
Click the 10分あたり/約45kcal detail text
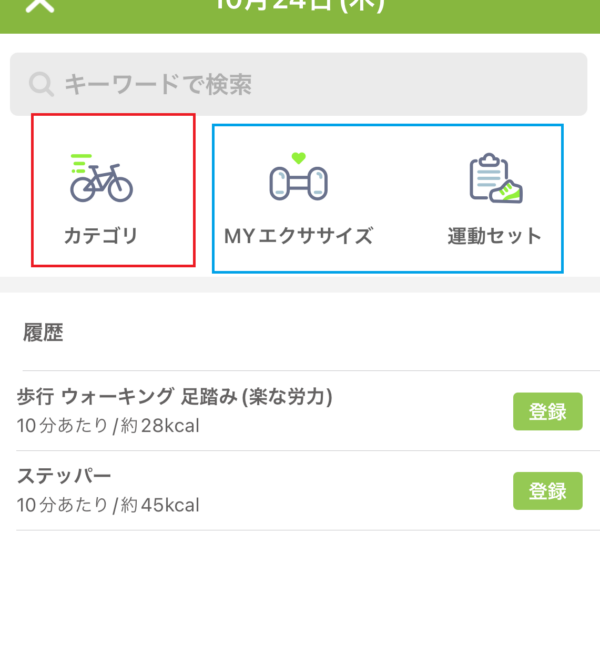(108, 505)
